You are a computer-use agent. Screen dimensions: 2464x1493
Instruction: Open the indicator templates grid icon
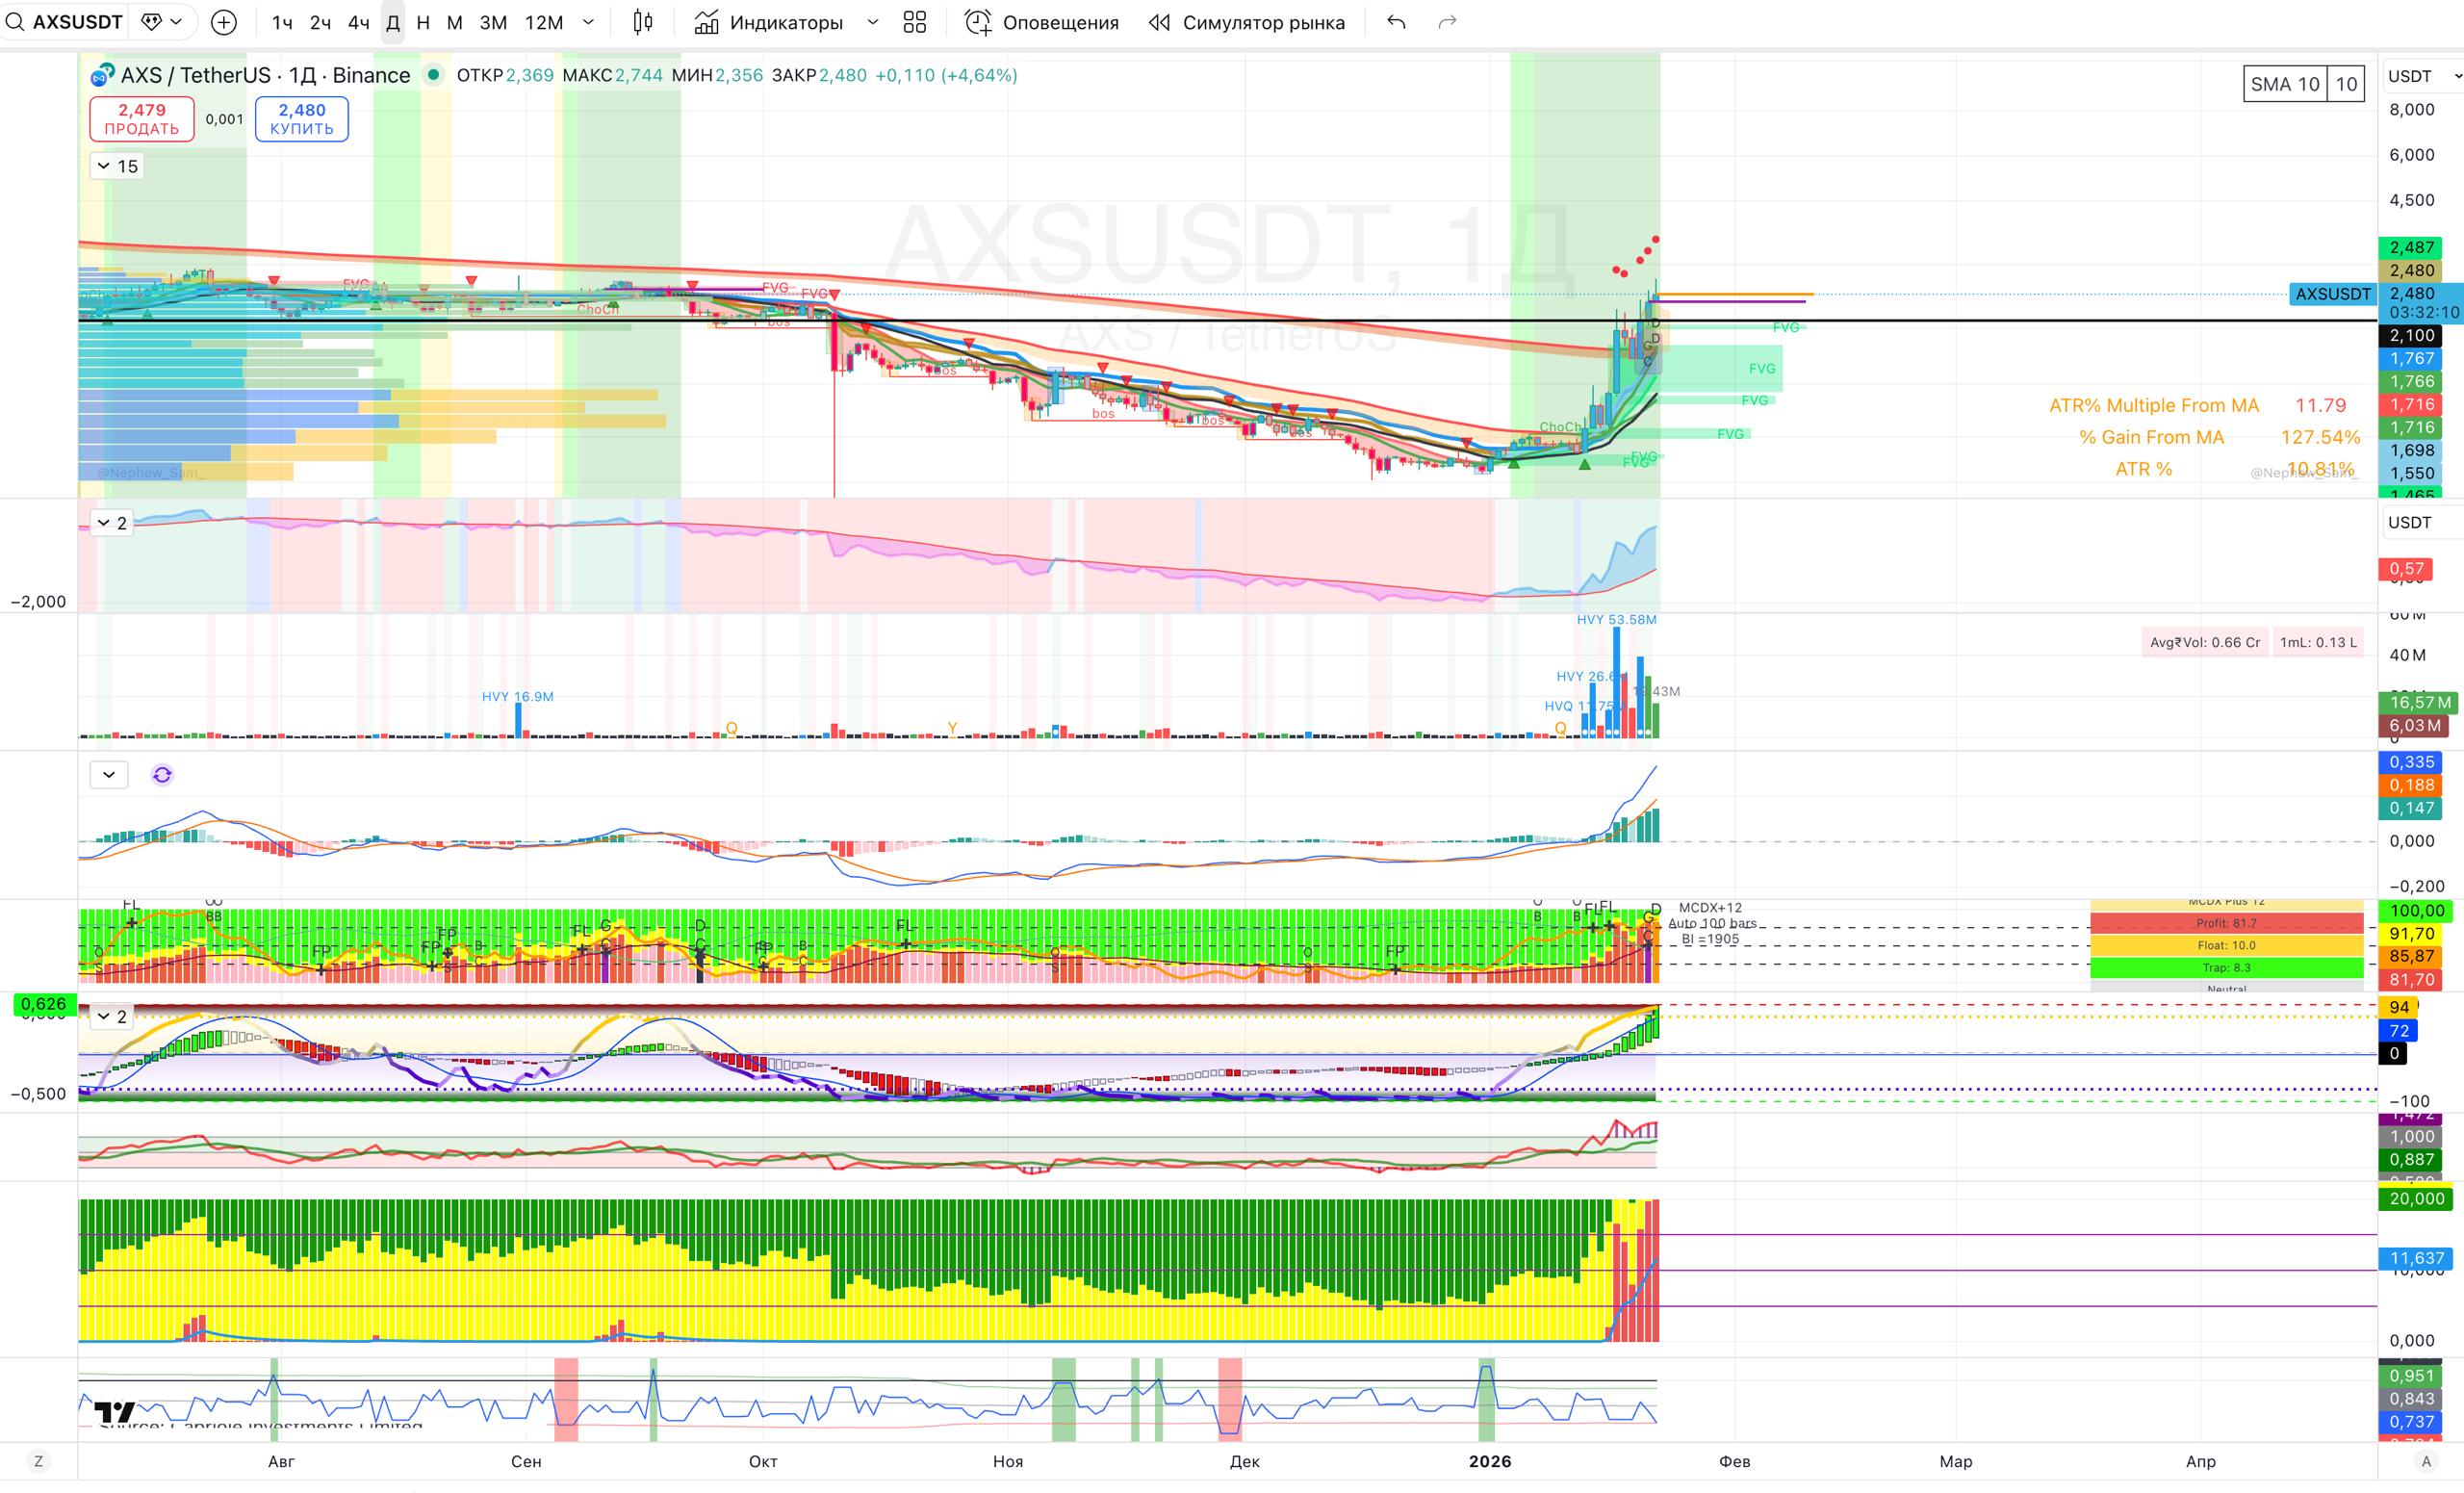point(914,22)
